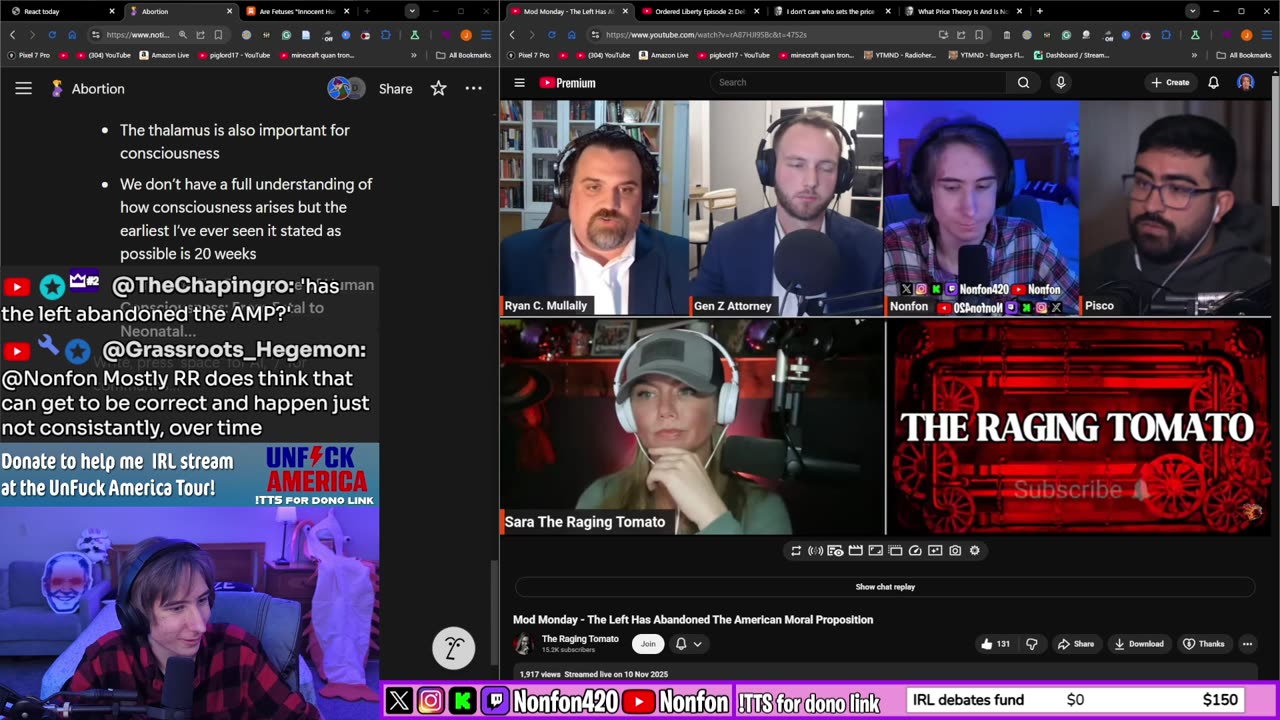Expand subscription notification bell dropdown
Image resolution: width=1280 pixels, height=720 pixels.
point(688,644)
